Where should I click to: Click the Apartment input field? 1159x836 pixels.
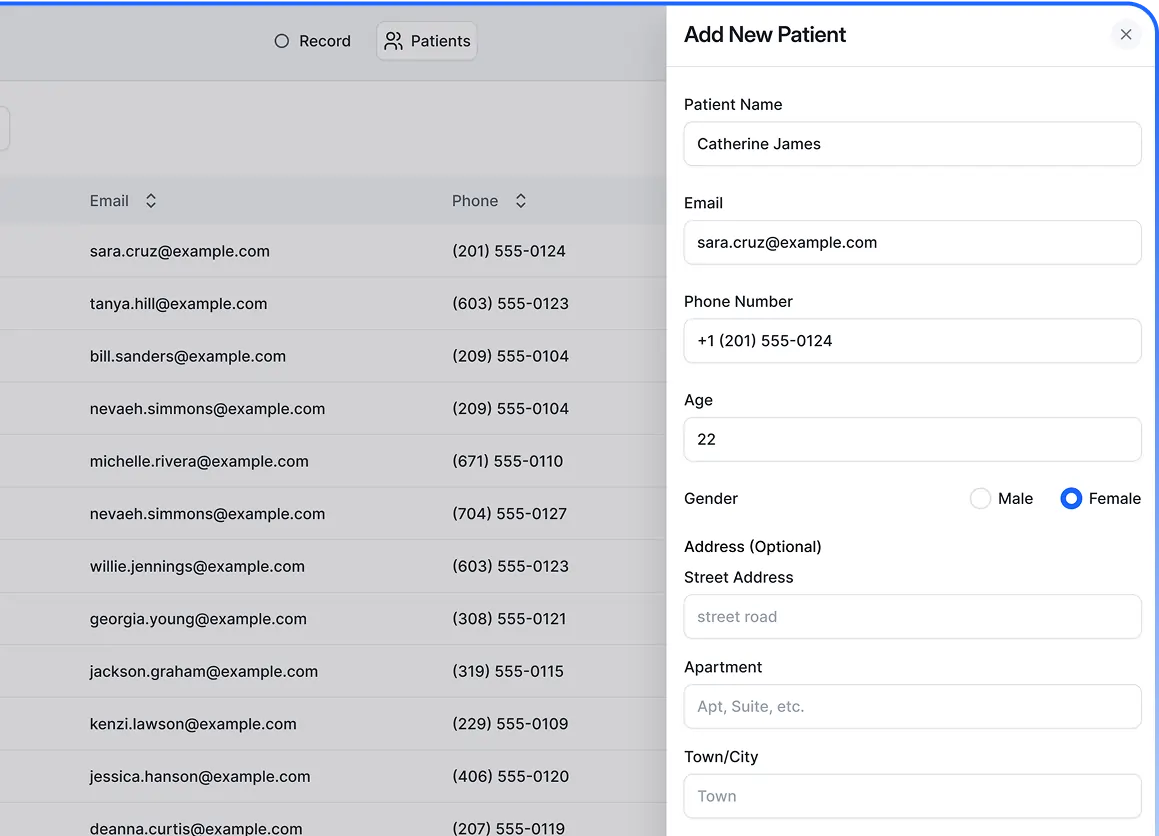pyautogui.click(x=911, y=706)
